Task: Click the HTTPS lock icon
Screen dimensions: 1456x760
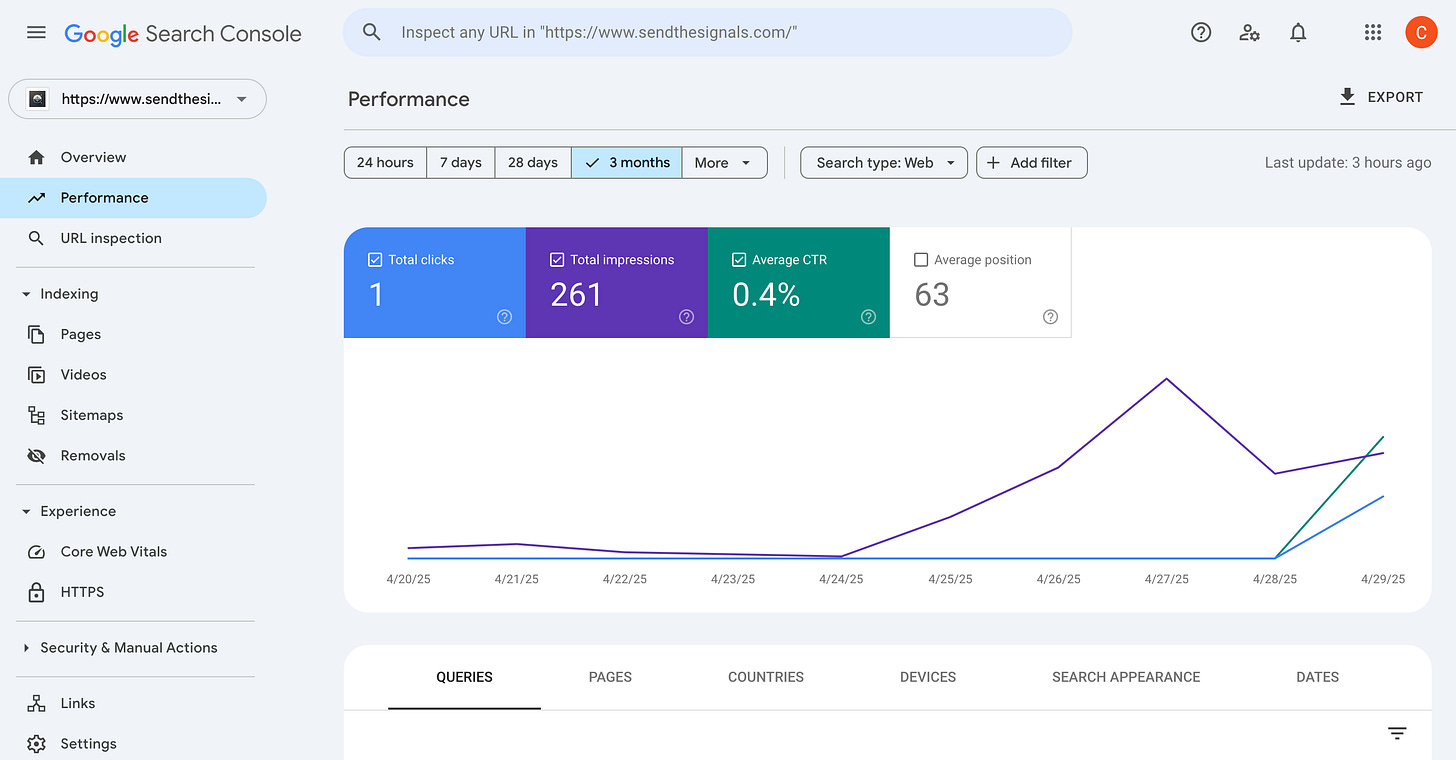Action: click(37, 592)
